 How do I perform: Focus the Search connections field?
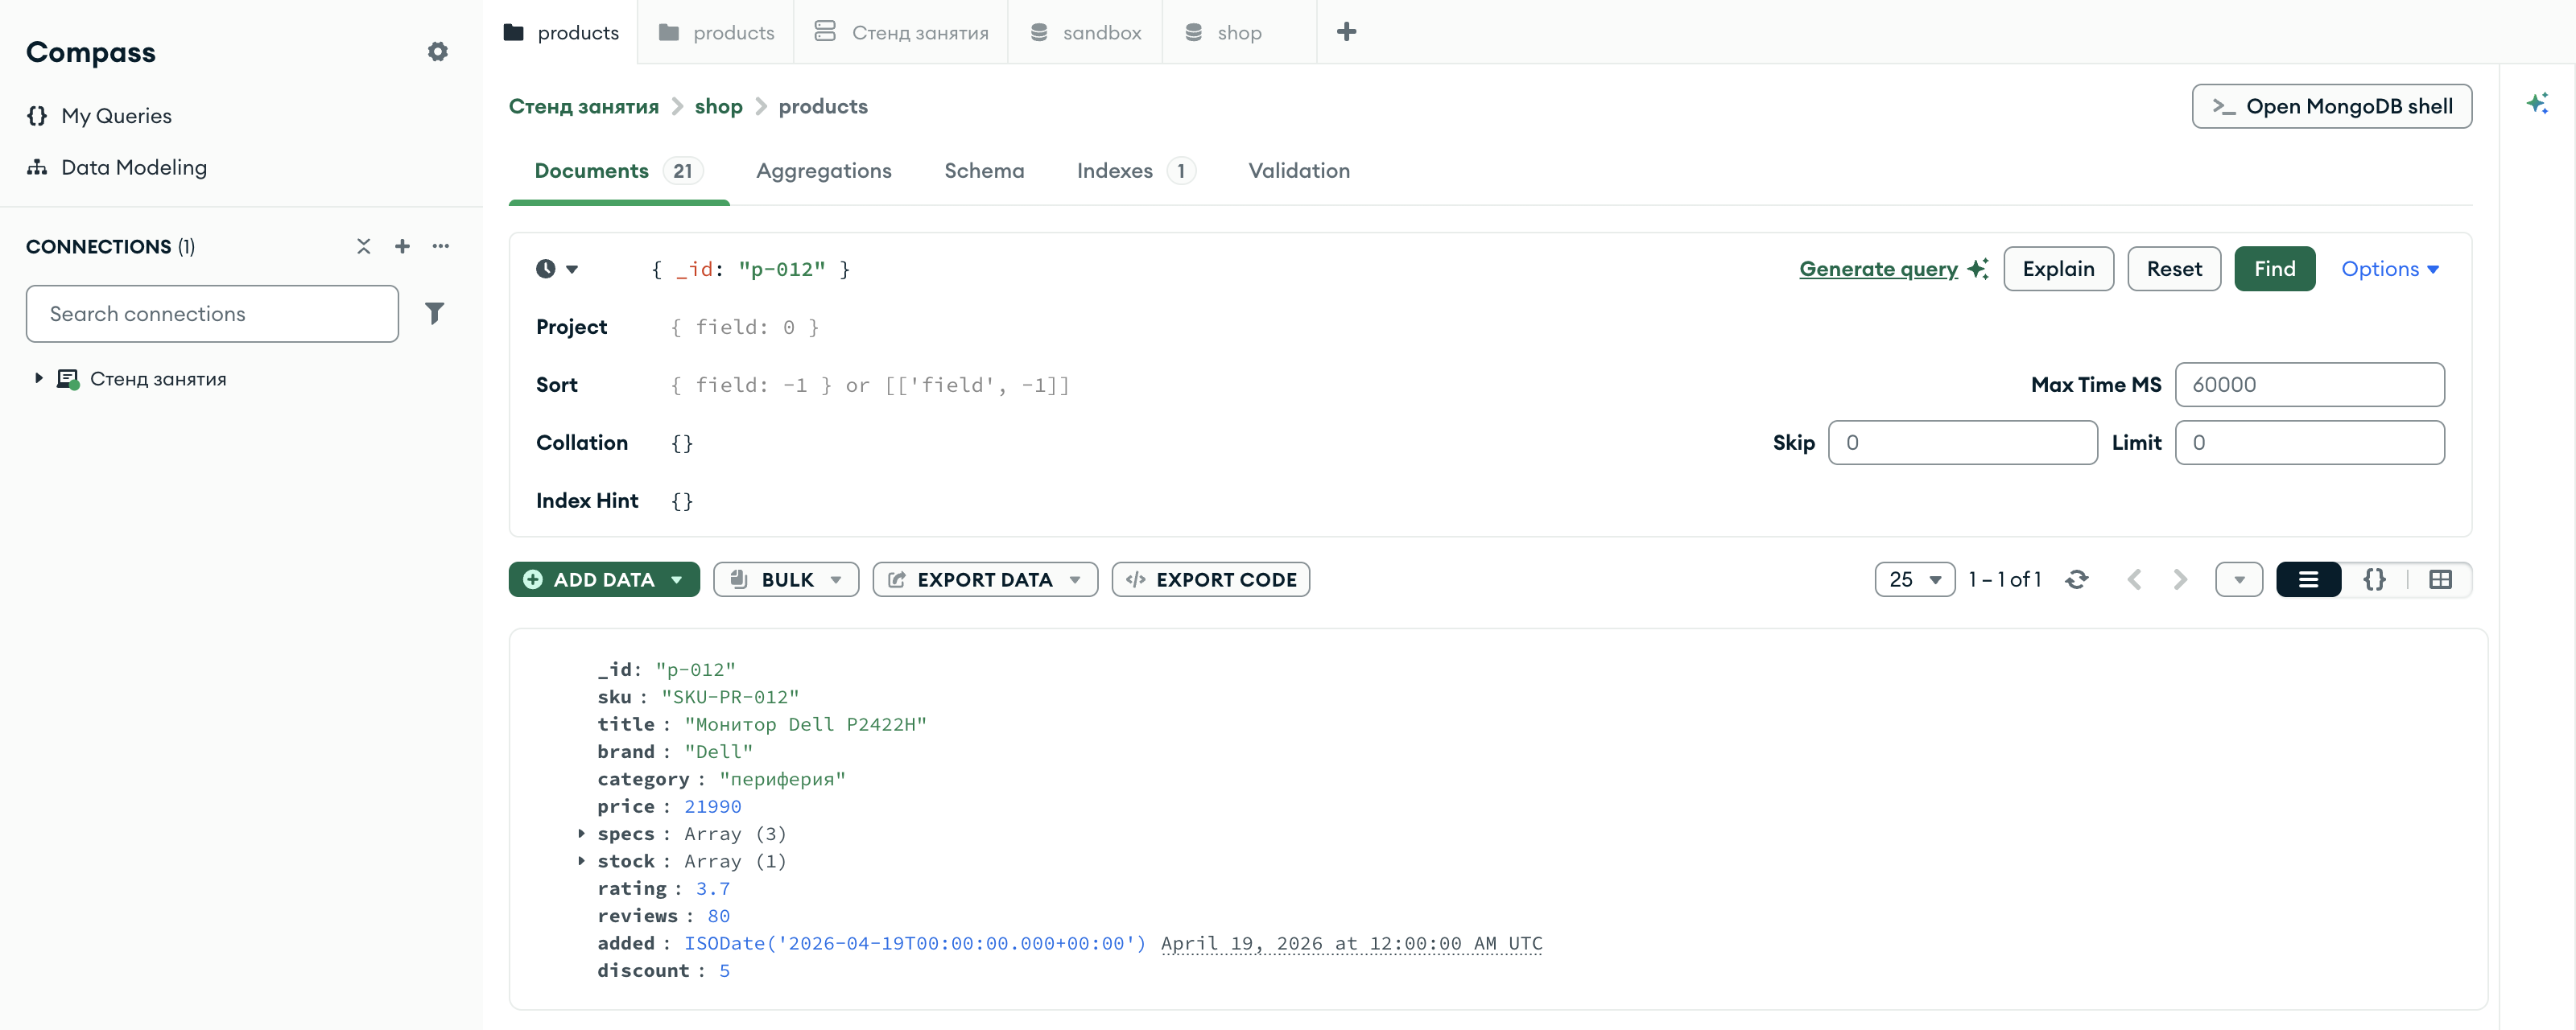tap(212, 314)
